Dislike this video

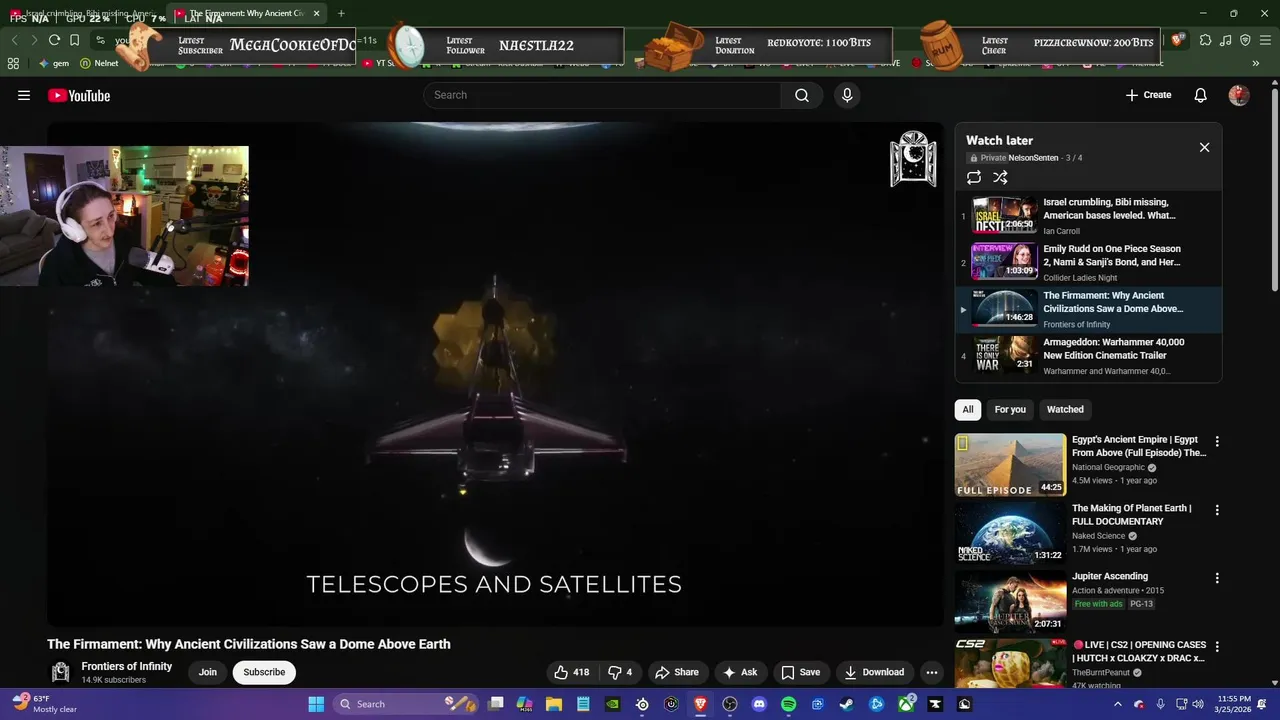click(x=620, y=672)
